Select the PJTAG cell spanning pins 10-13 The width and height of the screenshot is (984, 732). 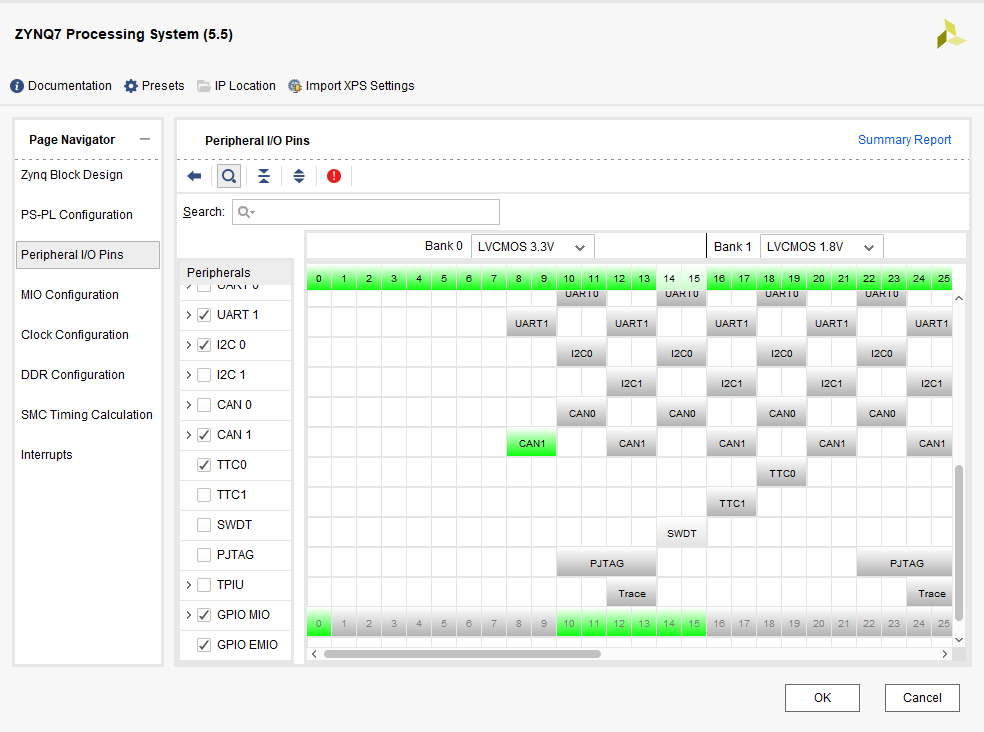[x=607, y=564]
